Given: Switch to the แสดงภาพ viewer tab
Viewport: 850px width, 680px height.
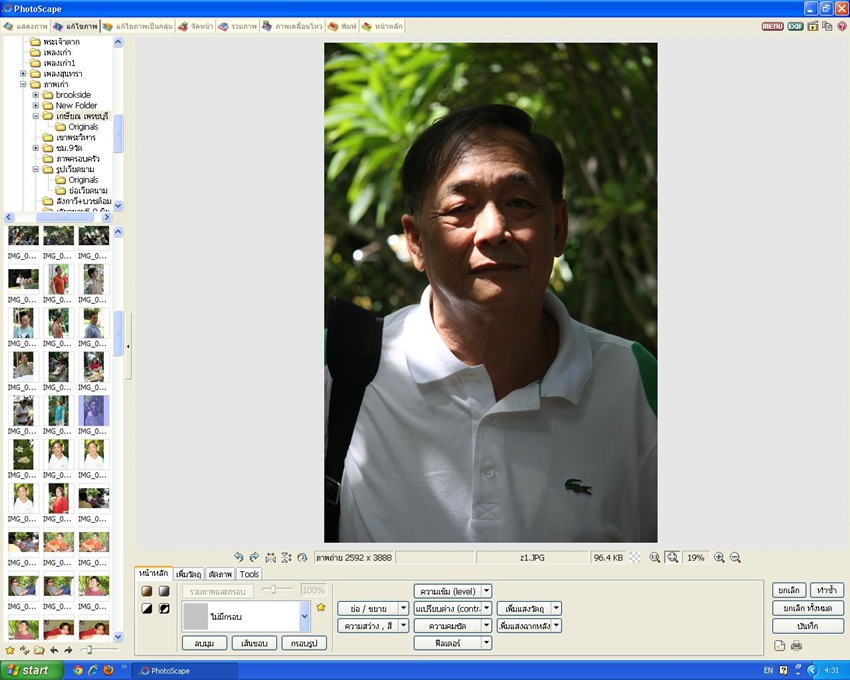Looking at the screenshot, I should pyautogui.click(x=25, y=26).
